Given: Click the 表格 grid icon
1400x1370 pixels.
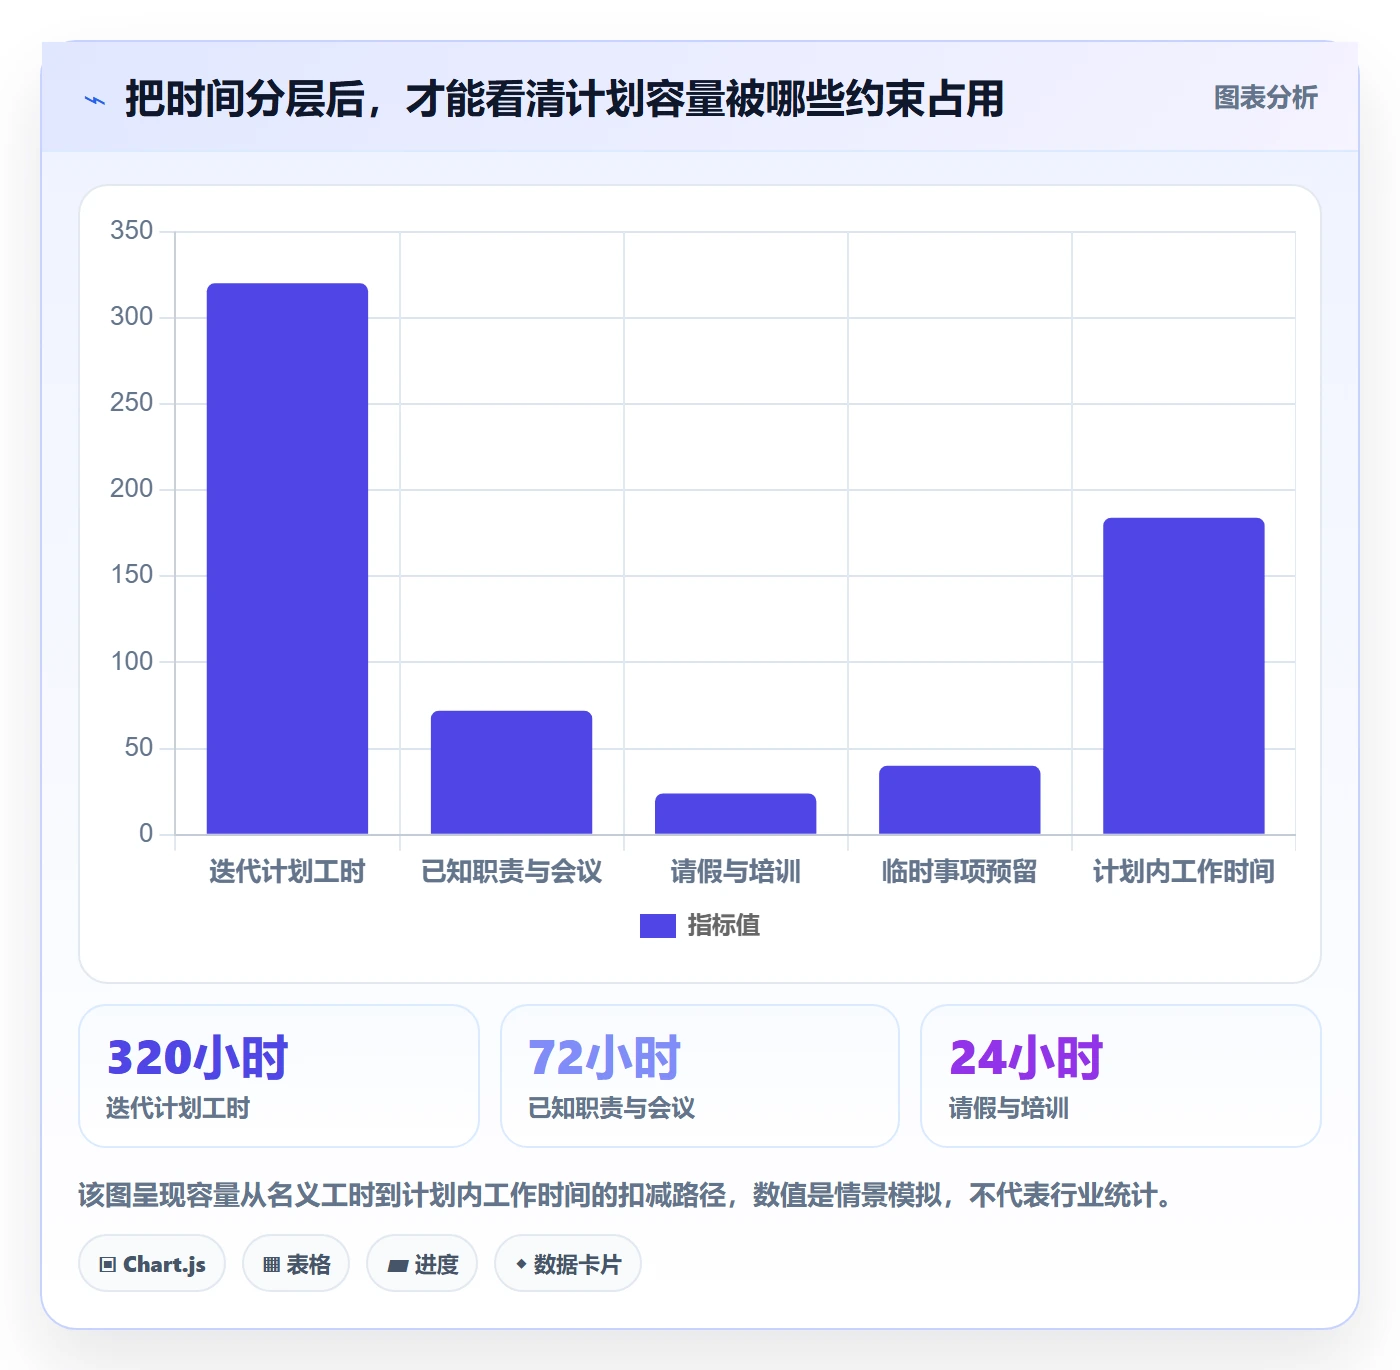Looking at the screenshot, I should click(271, 1265).
